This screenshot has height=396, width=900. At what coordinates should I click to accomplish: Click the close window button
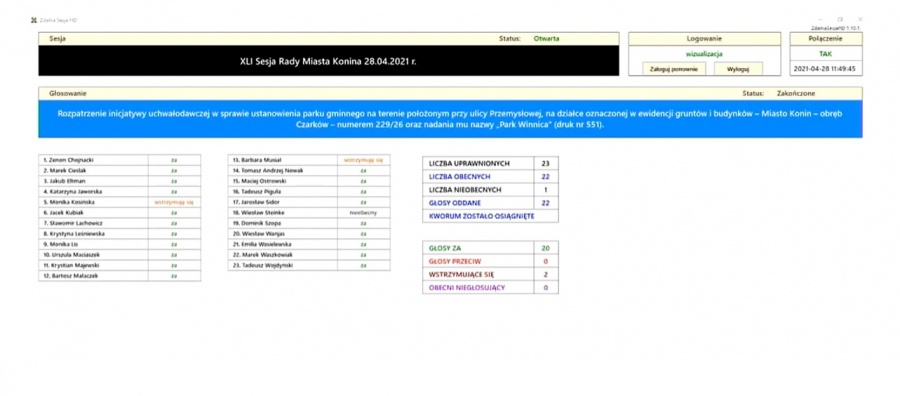(x=860, y=20)
